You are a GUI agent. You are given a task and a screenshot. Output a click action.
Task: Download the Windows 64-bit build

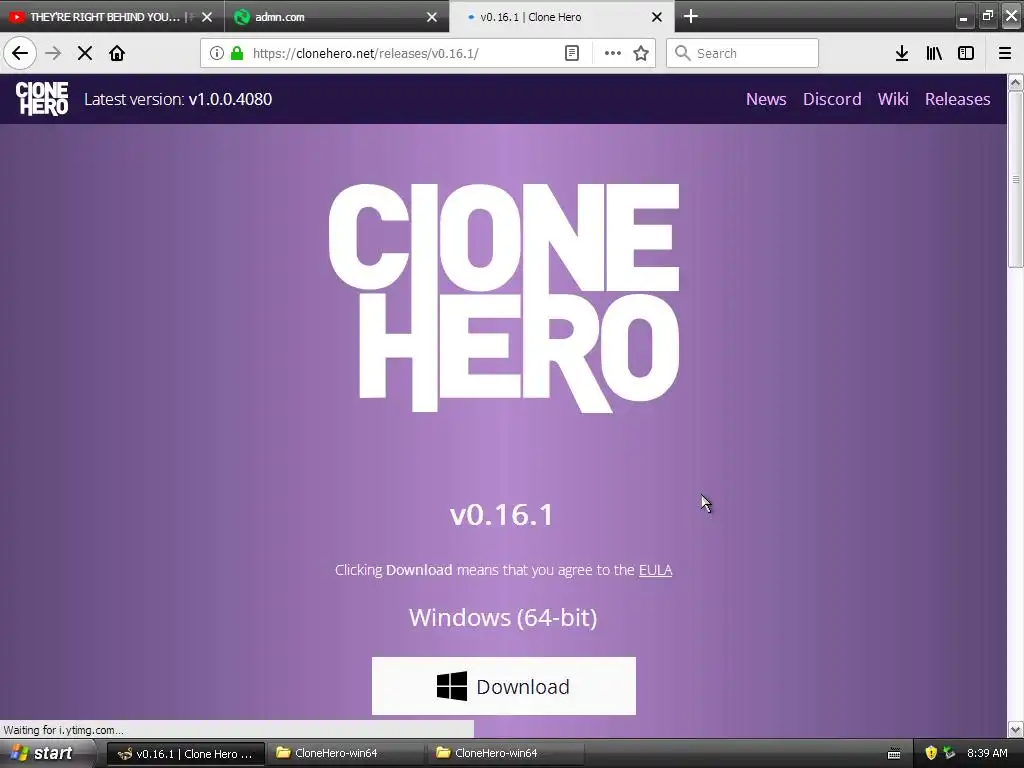tap(504, 686)
